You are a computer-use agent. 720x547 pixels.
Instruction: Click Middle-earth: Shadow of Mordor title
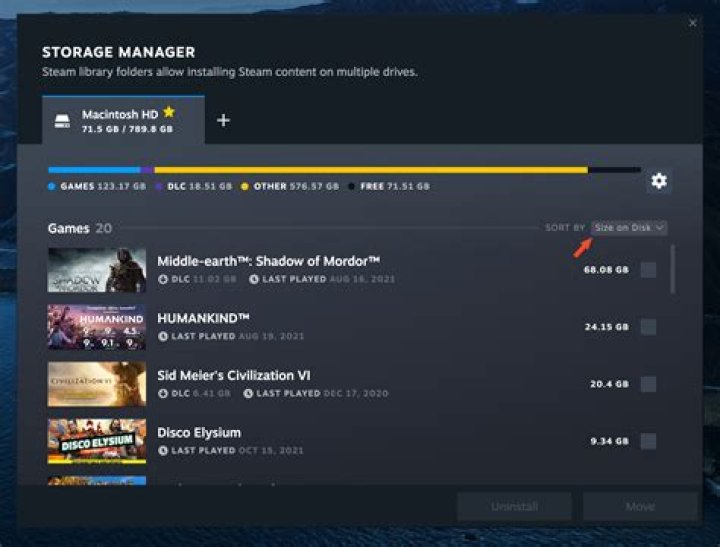tap(269, 261)
